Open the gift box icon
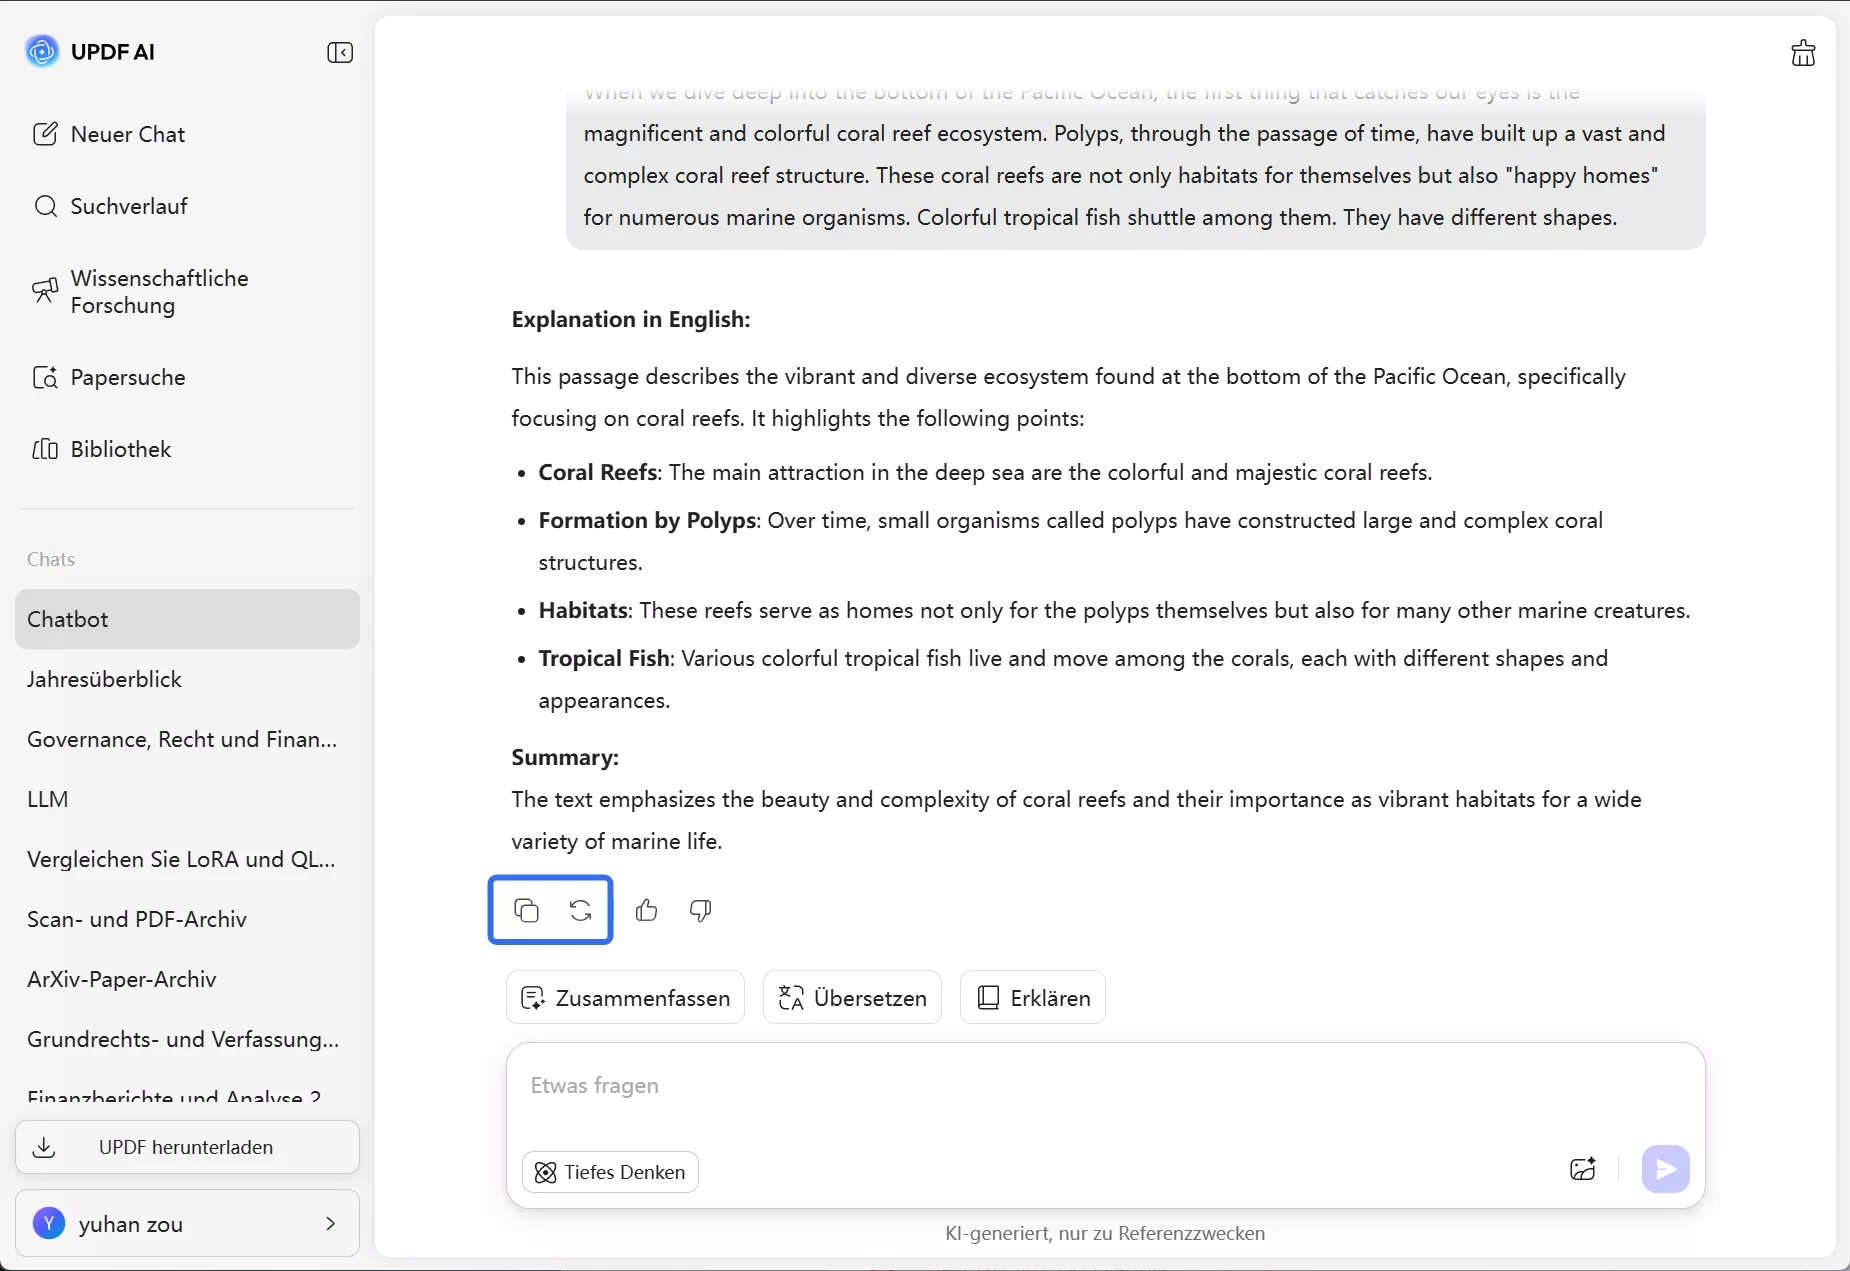 pyautogui.click(x=1803, y=53)
